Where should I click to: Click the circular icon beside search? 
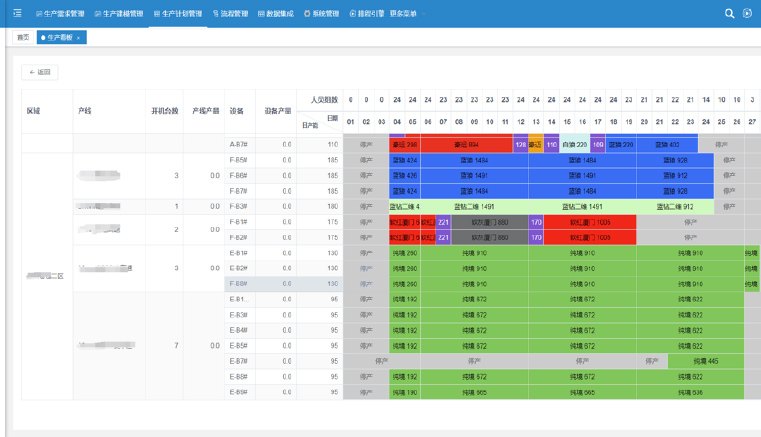pyautogui.click(x=747, y=14)
